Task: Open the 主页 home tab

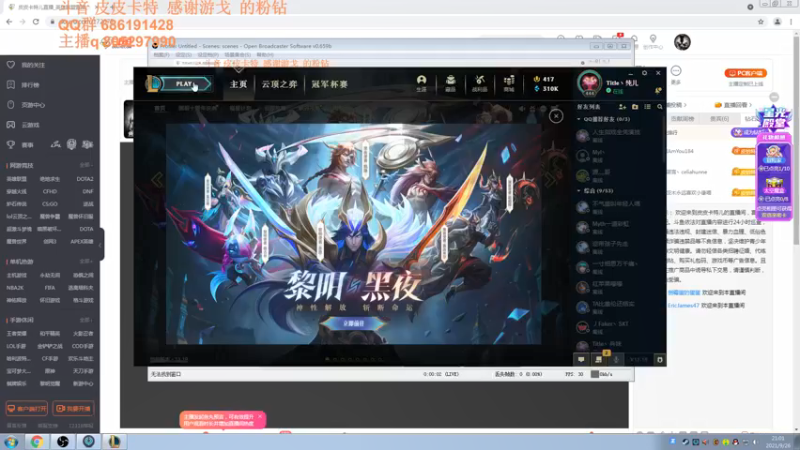Action: [x=238, y=84]
